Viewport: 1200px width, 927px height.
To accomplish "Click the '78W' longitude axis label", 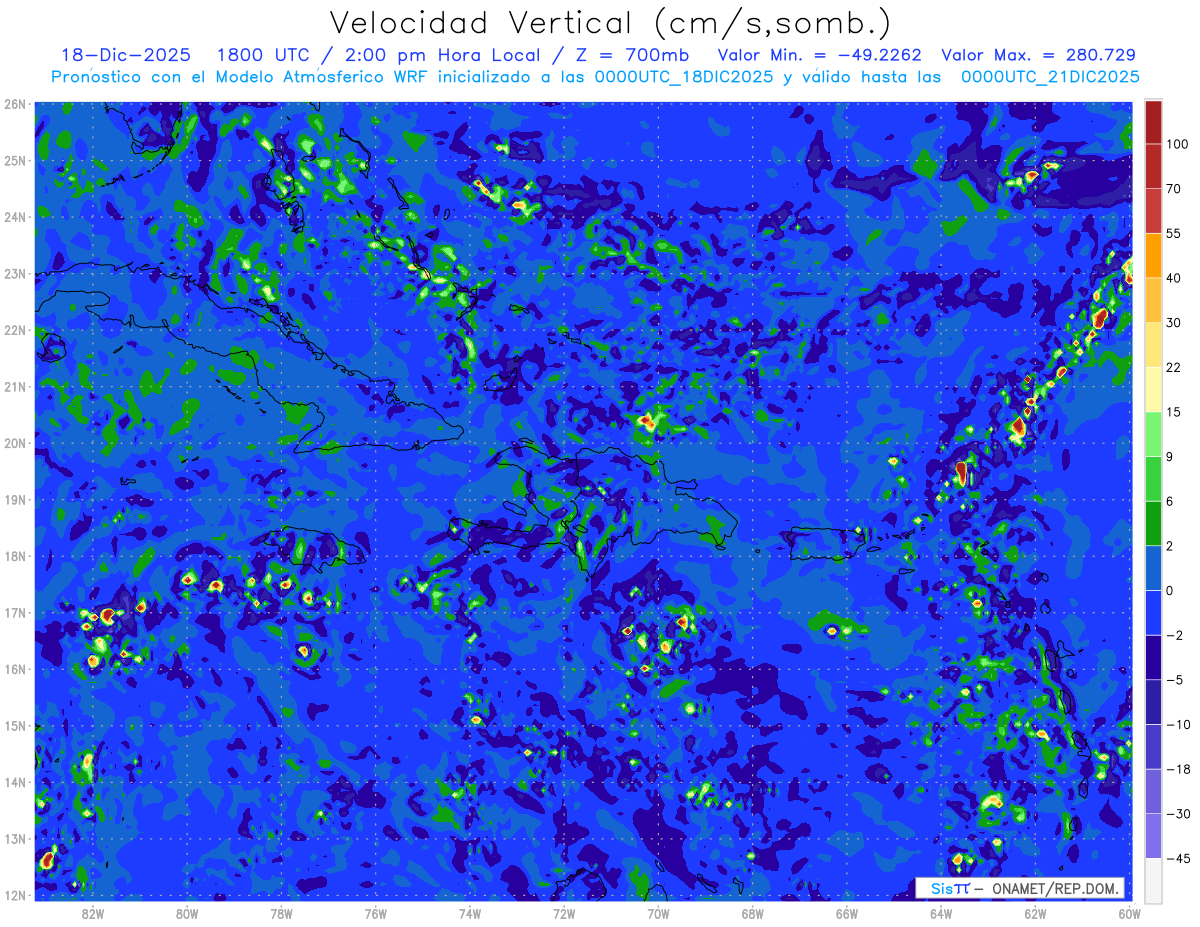I will [x=281, y=913].
